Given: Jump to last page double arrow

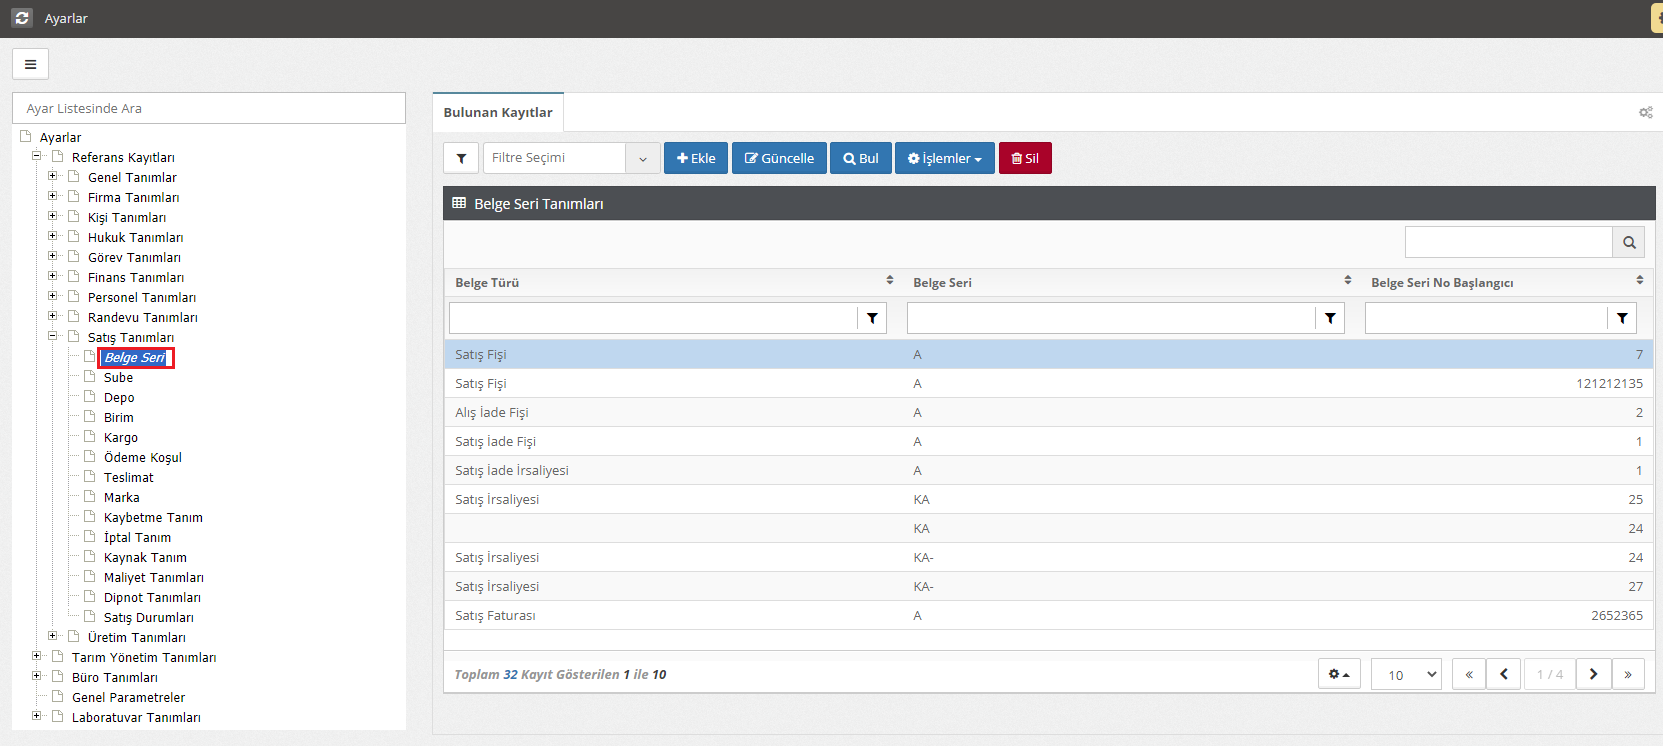Looking at the screenshot, I should (x=1627, y=674).
